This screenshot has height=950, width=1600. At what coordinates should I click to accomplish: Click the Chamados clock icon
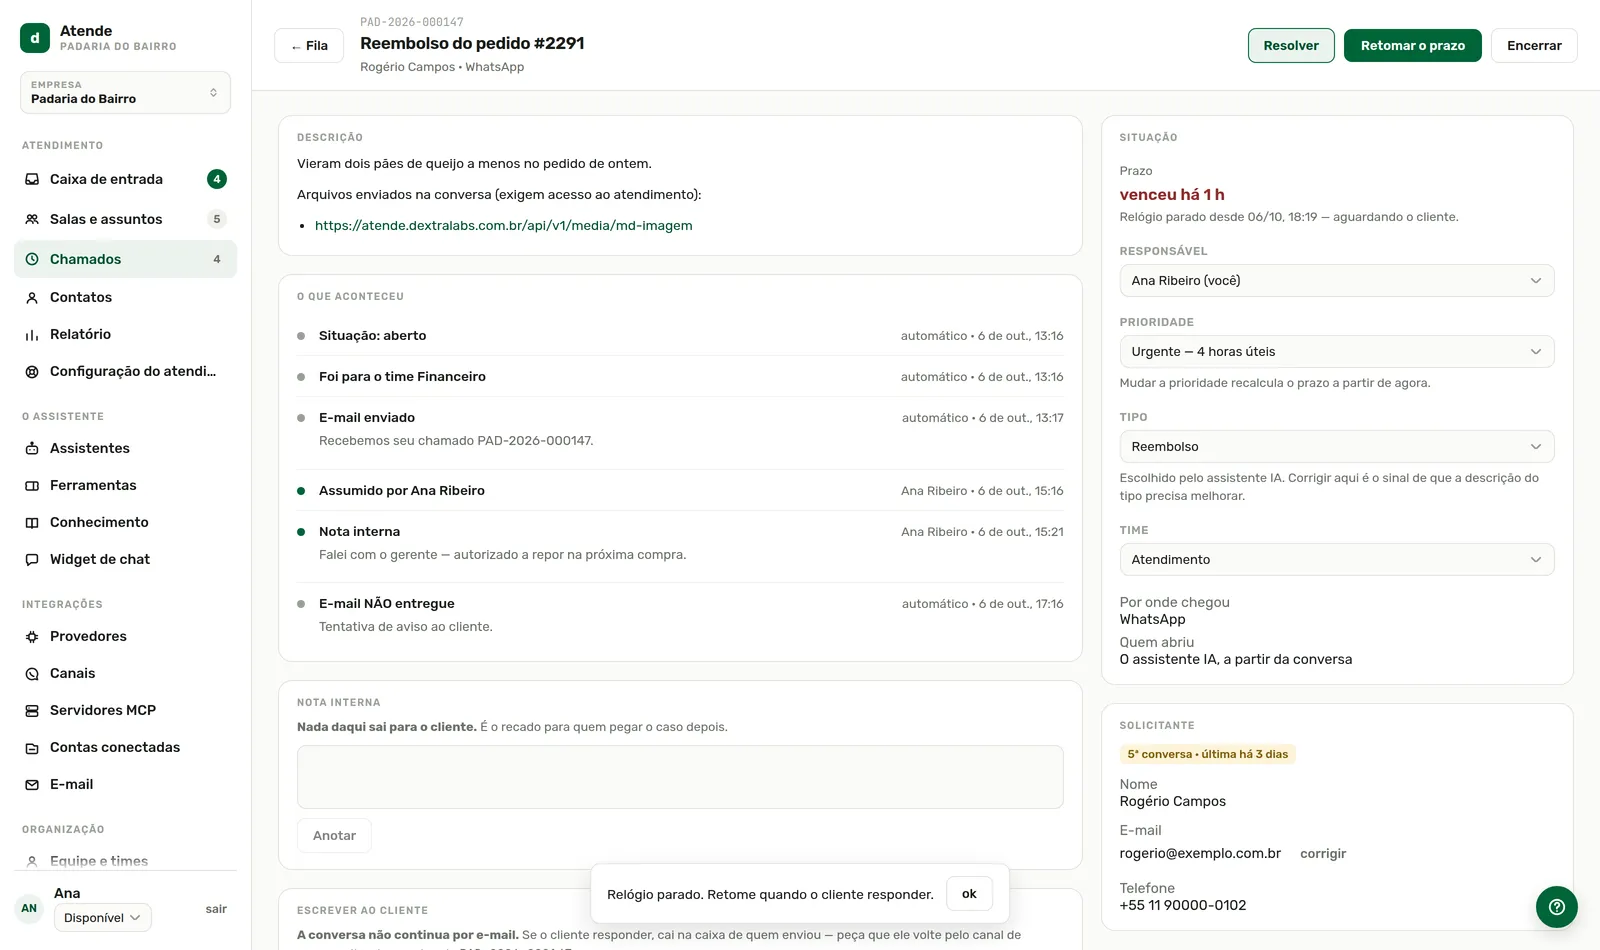32,259
